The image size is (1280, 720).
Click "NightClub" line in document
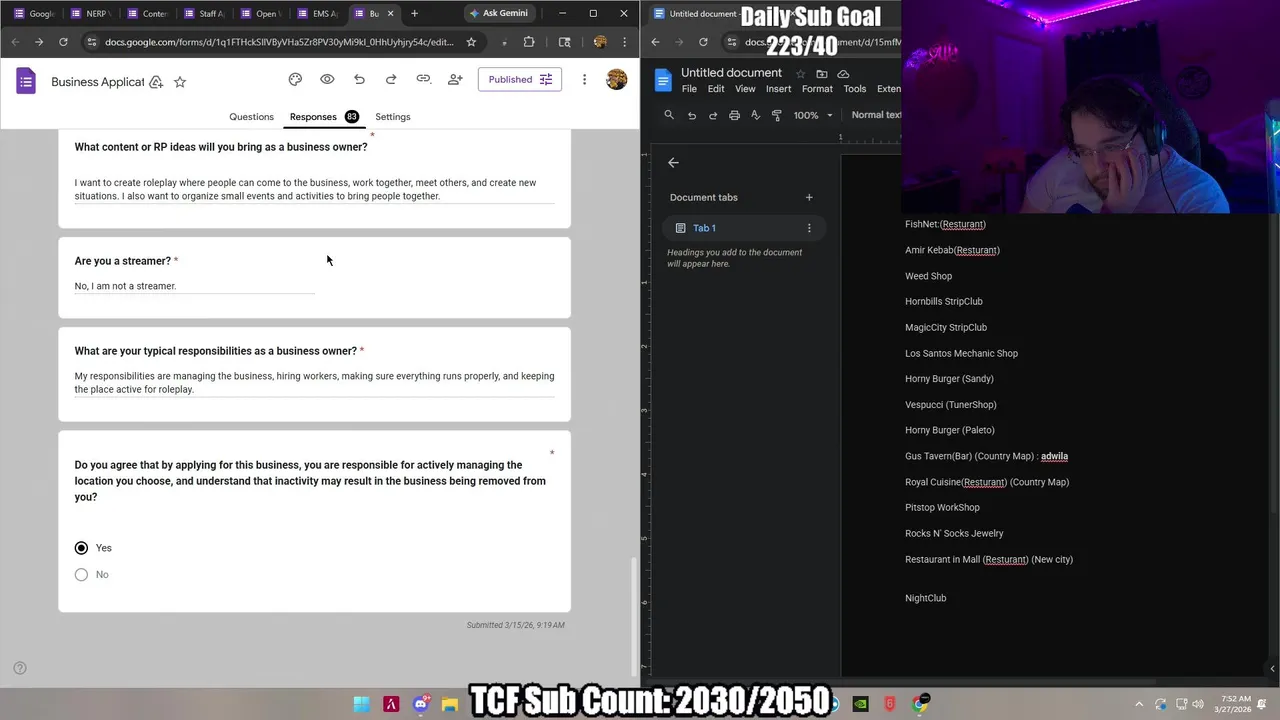click(x=925, y=598)
